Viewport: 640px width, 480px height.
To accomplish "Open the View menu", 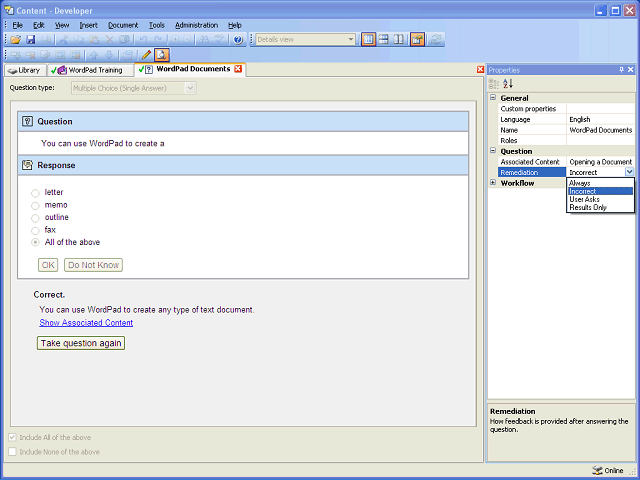I will tap(62, 25).
